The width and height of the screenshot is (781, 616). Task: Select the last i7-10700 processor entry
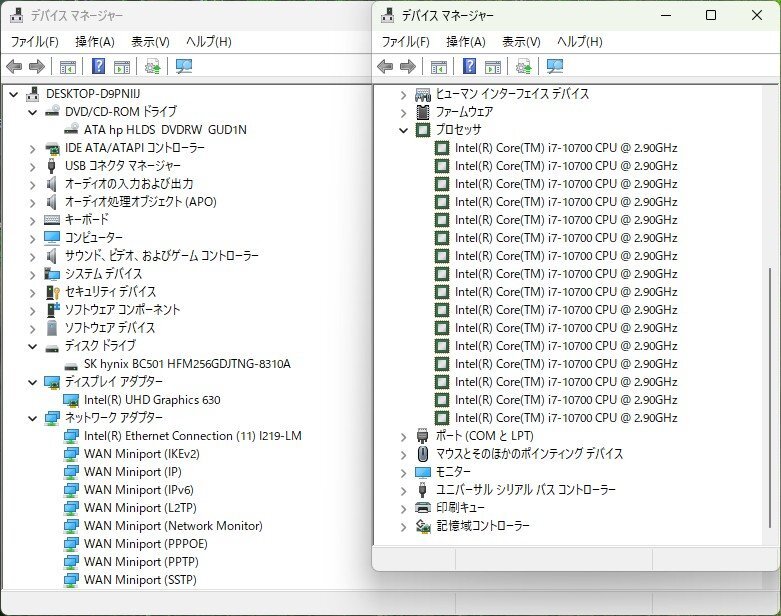[566, 418]
